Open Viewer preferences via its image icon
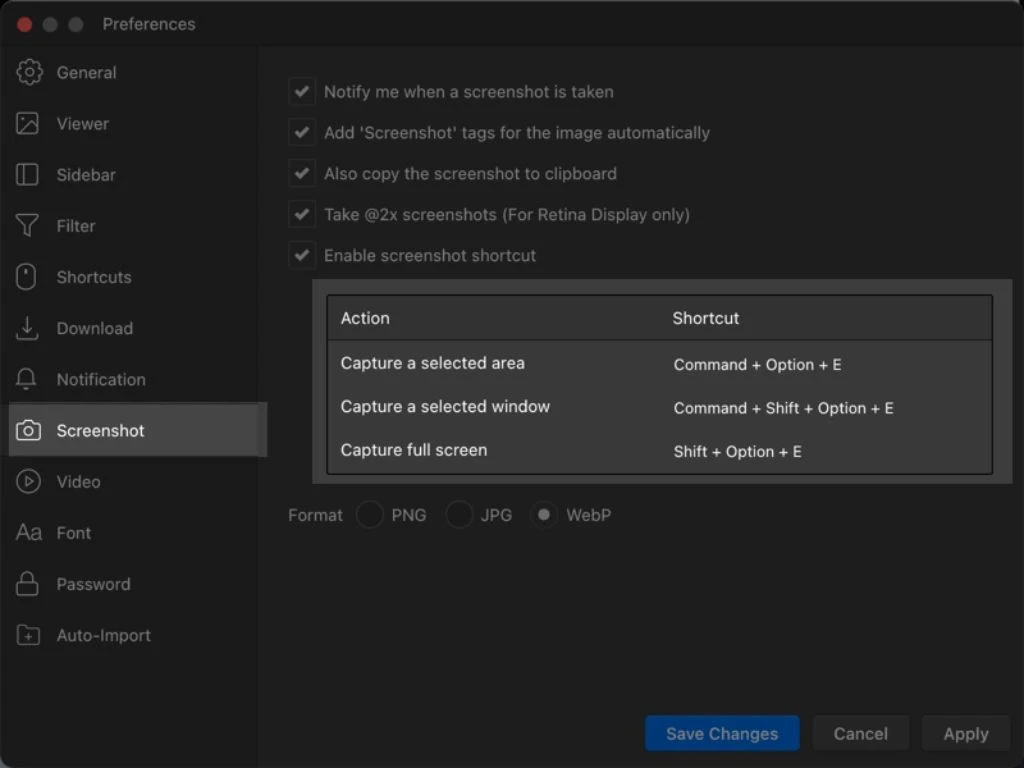The height and width of the screenshot is (768, 1024). point(28,124)
